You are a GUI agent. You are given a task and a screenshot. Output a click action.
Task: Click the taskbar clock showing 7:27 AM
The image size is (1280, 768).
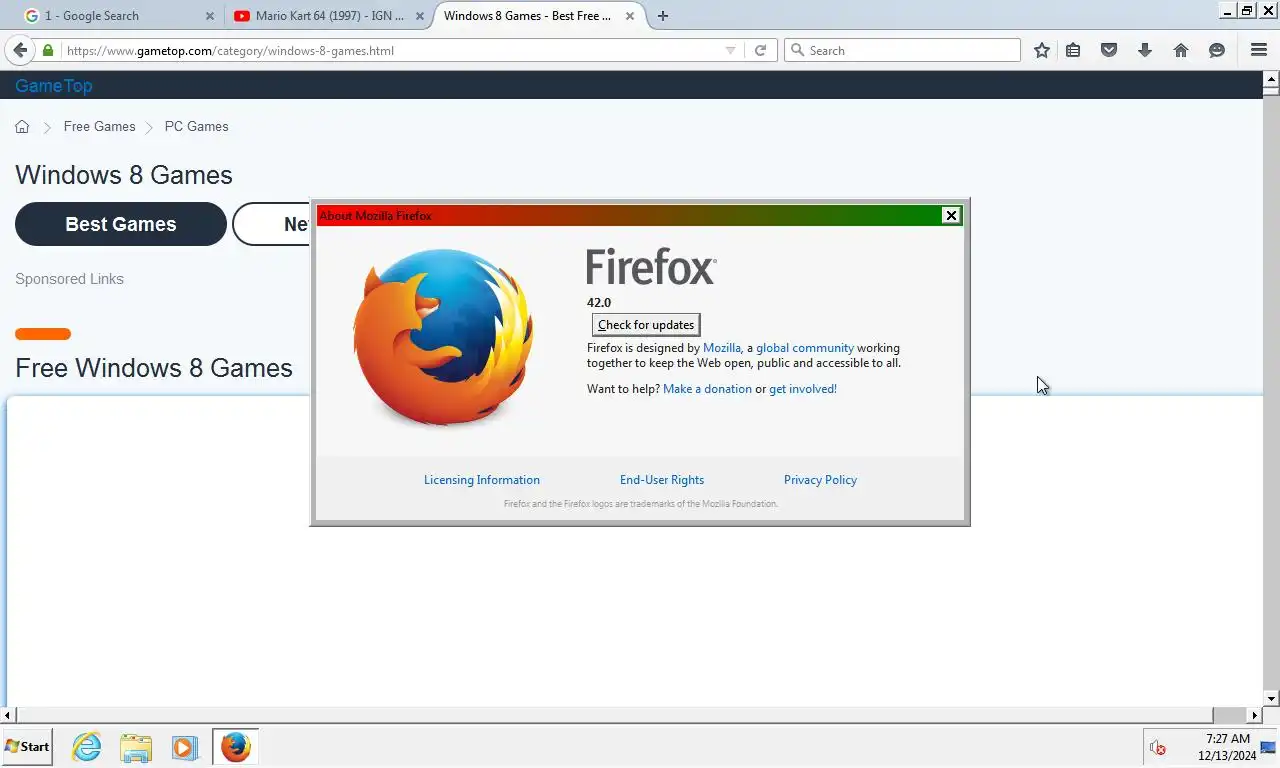click(x=1225, y=739)
